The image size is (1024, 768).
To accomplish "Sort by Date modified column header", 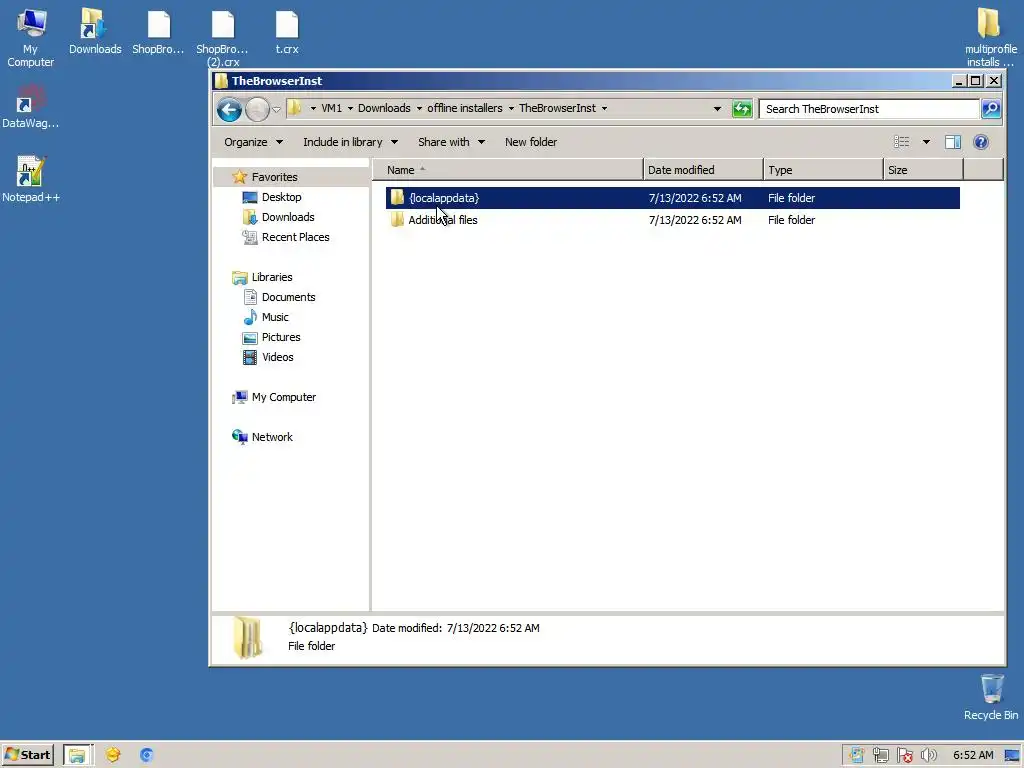I will click(x=703, y=170).
